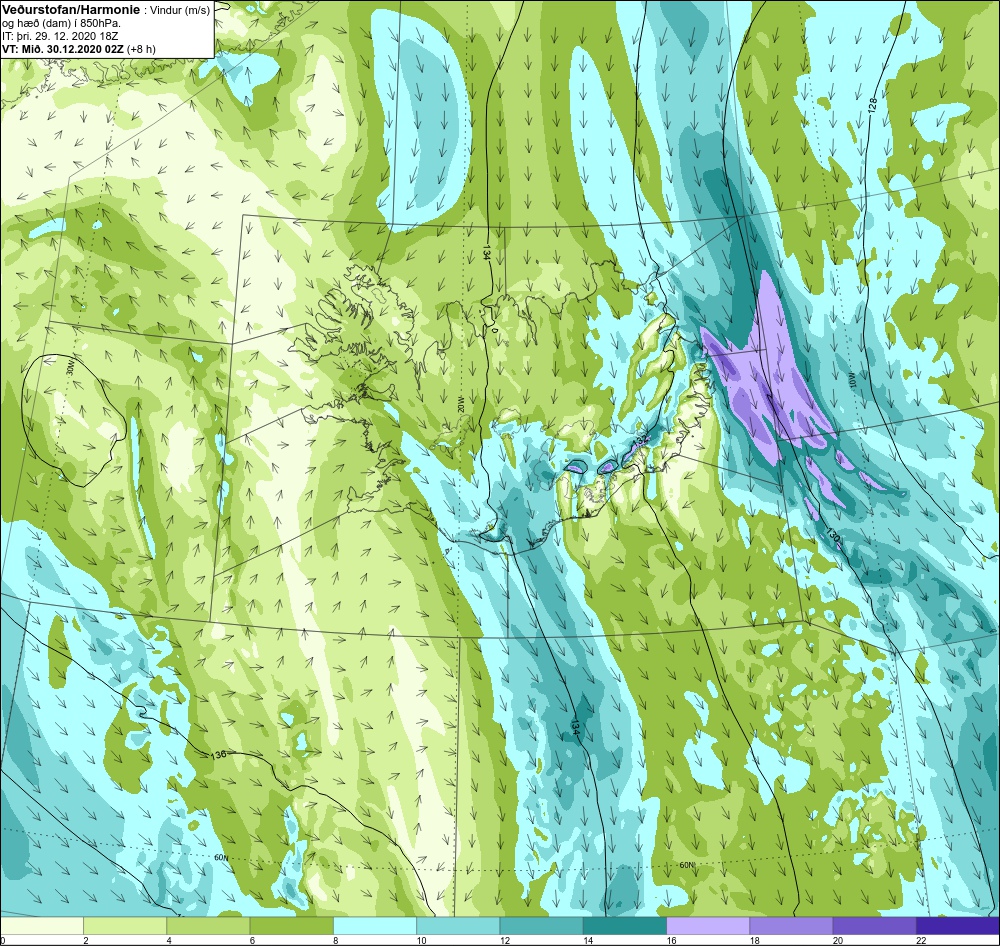Select the 18–20 m/s purple legend swatch
Image resolution: width=1000 pixels, height=946 pixels.
pyautogui.click(x=791, y=926)
